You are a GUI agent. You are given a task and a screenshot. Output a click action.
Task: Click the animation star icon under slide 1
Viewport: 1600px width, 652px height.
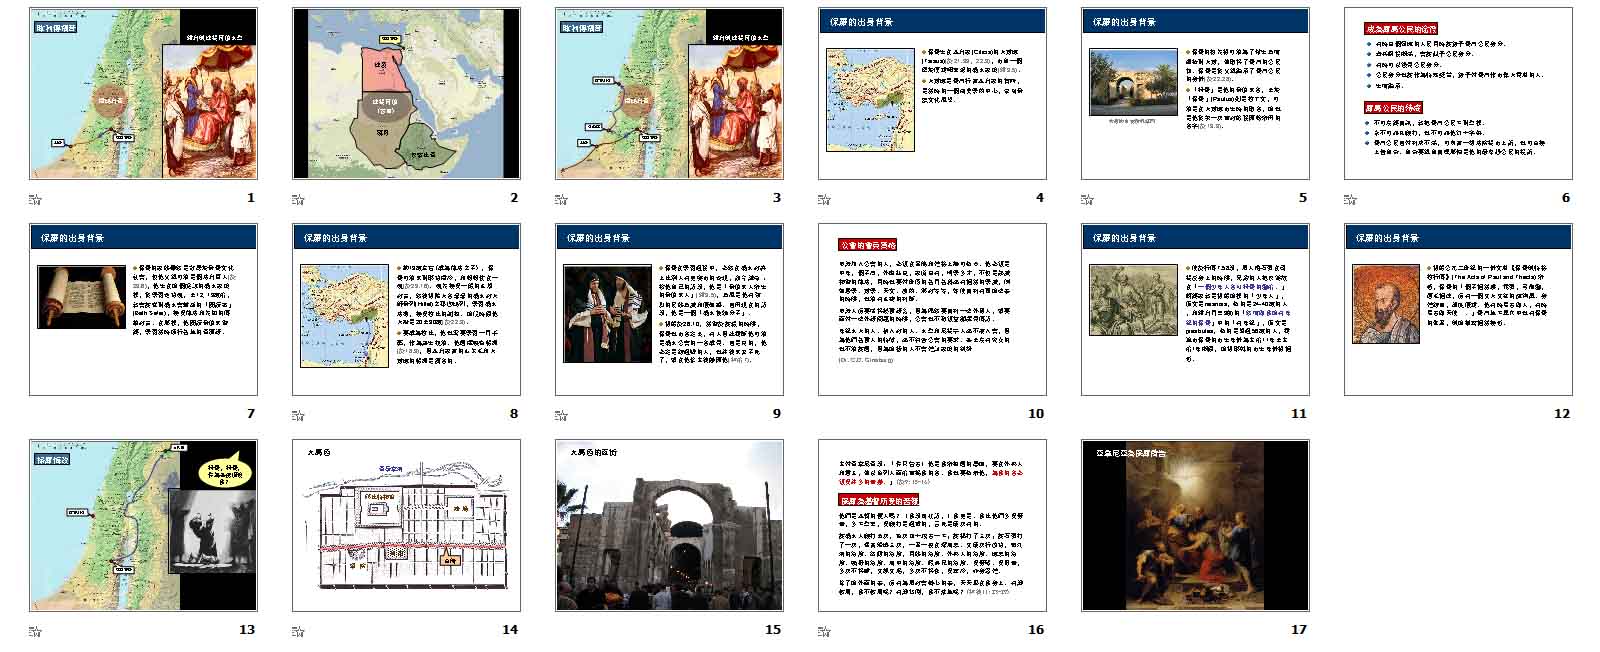pyautogui.click(x=36, y=198)
